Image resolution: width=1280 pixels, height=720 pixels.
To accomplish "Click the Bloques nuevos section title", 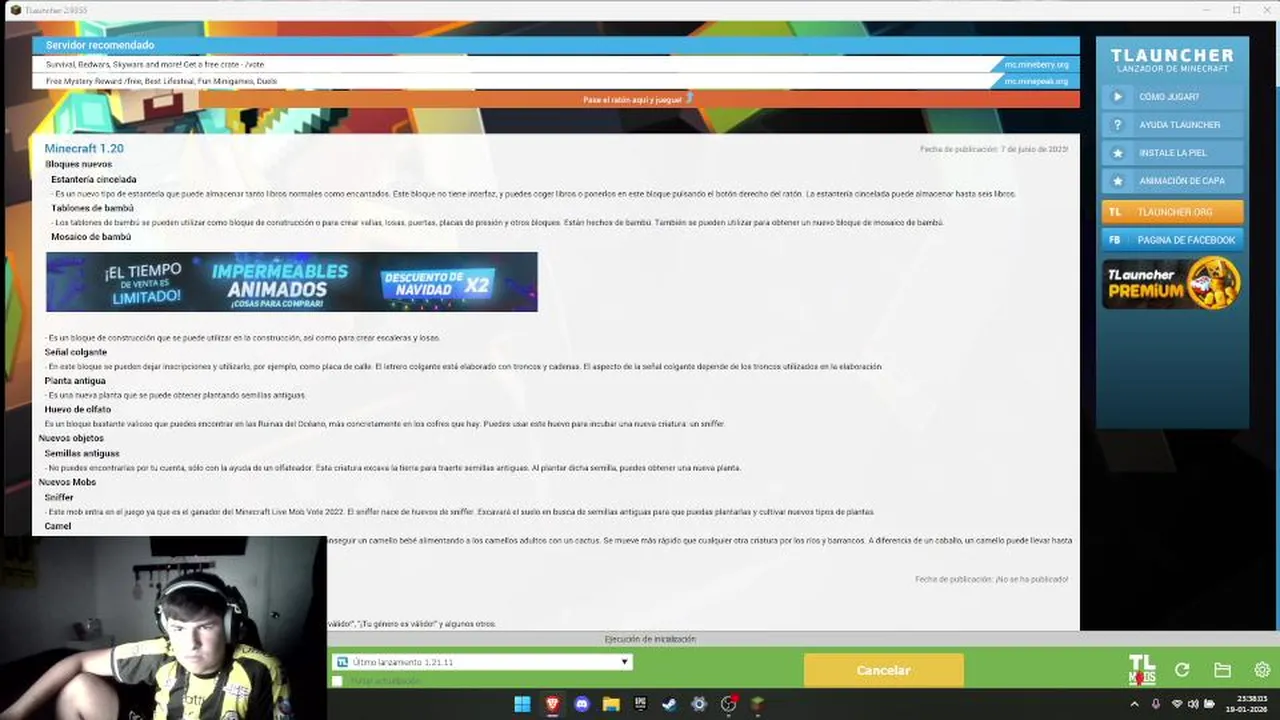I will (x=78, y=164).
